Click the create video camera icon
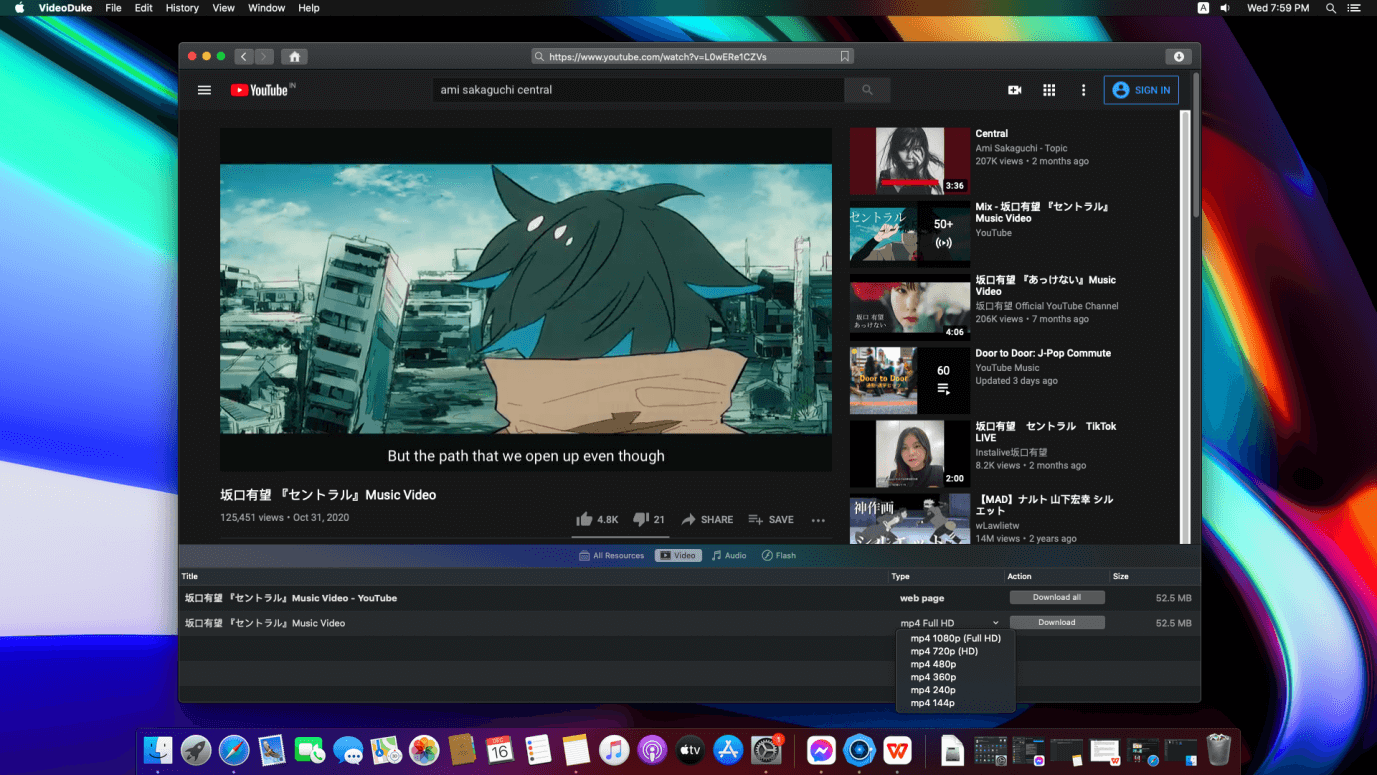The height and width of the screenshot is (775, 1377). pos(1015,90)
